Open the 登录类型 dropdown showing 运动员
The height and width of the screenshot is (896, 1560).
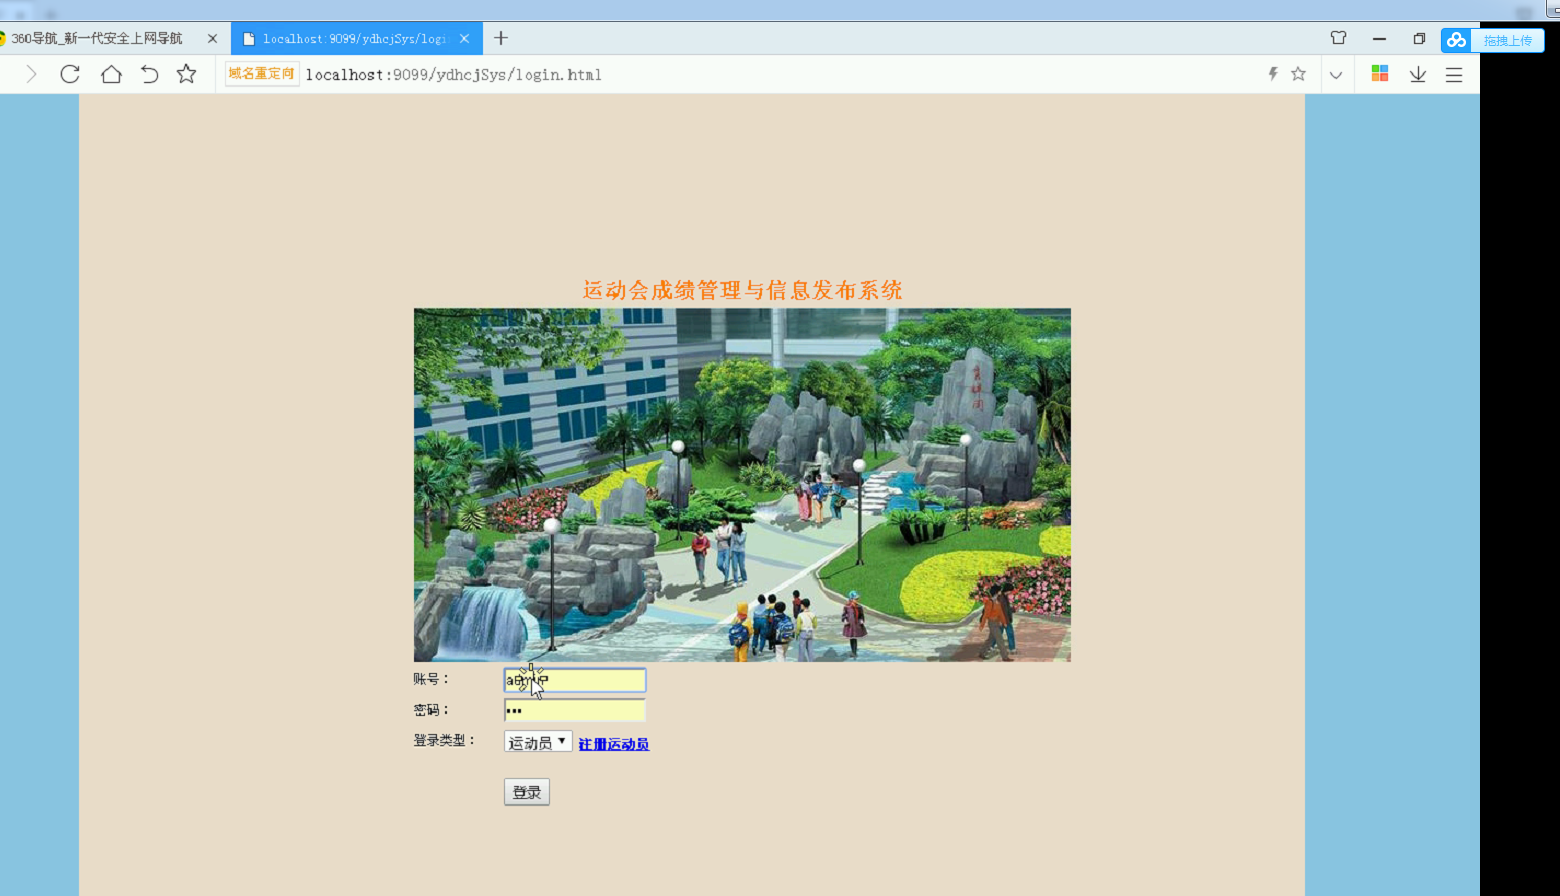tap(538, 742)
